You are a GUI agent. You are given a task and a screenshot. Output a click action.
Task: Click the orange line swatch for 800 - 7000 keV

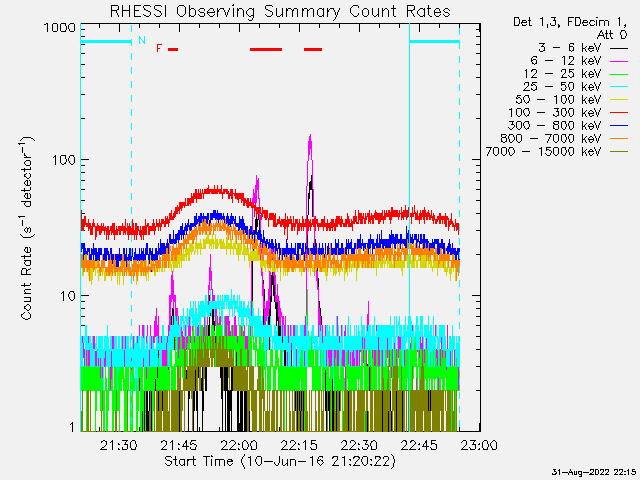click(x=619, y=139)
